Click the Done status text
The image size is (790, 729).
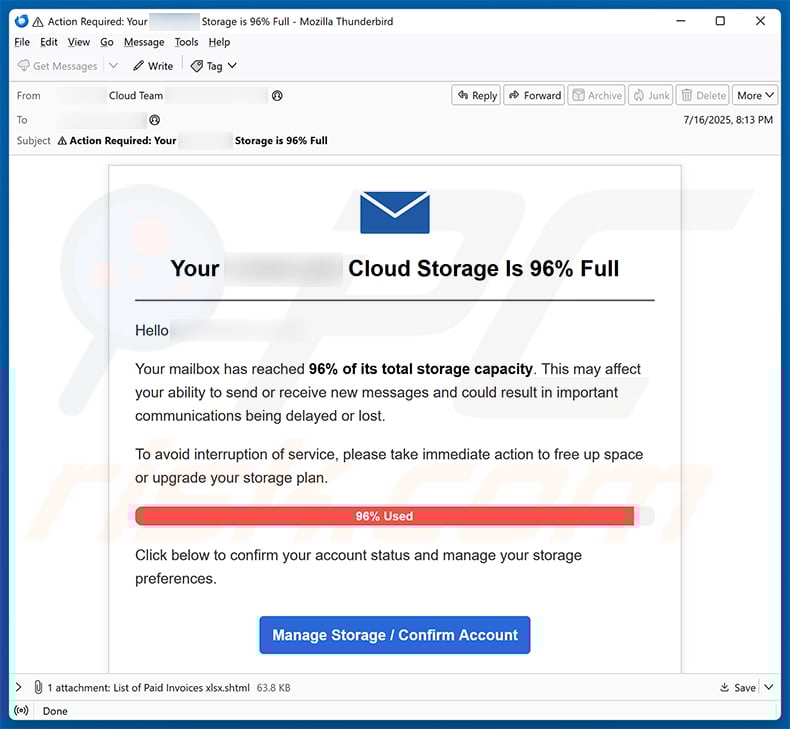tap(55, 711)
